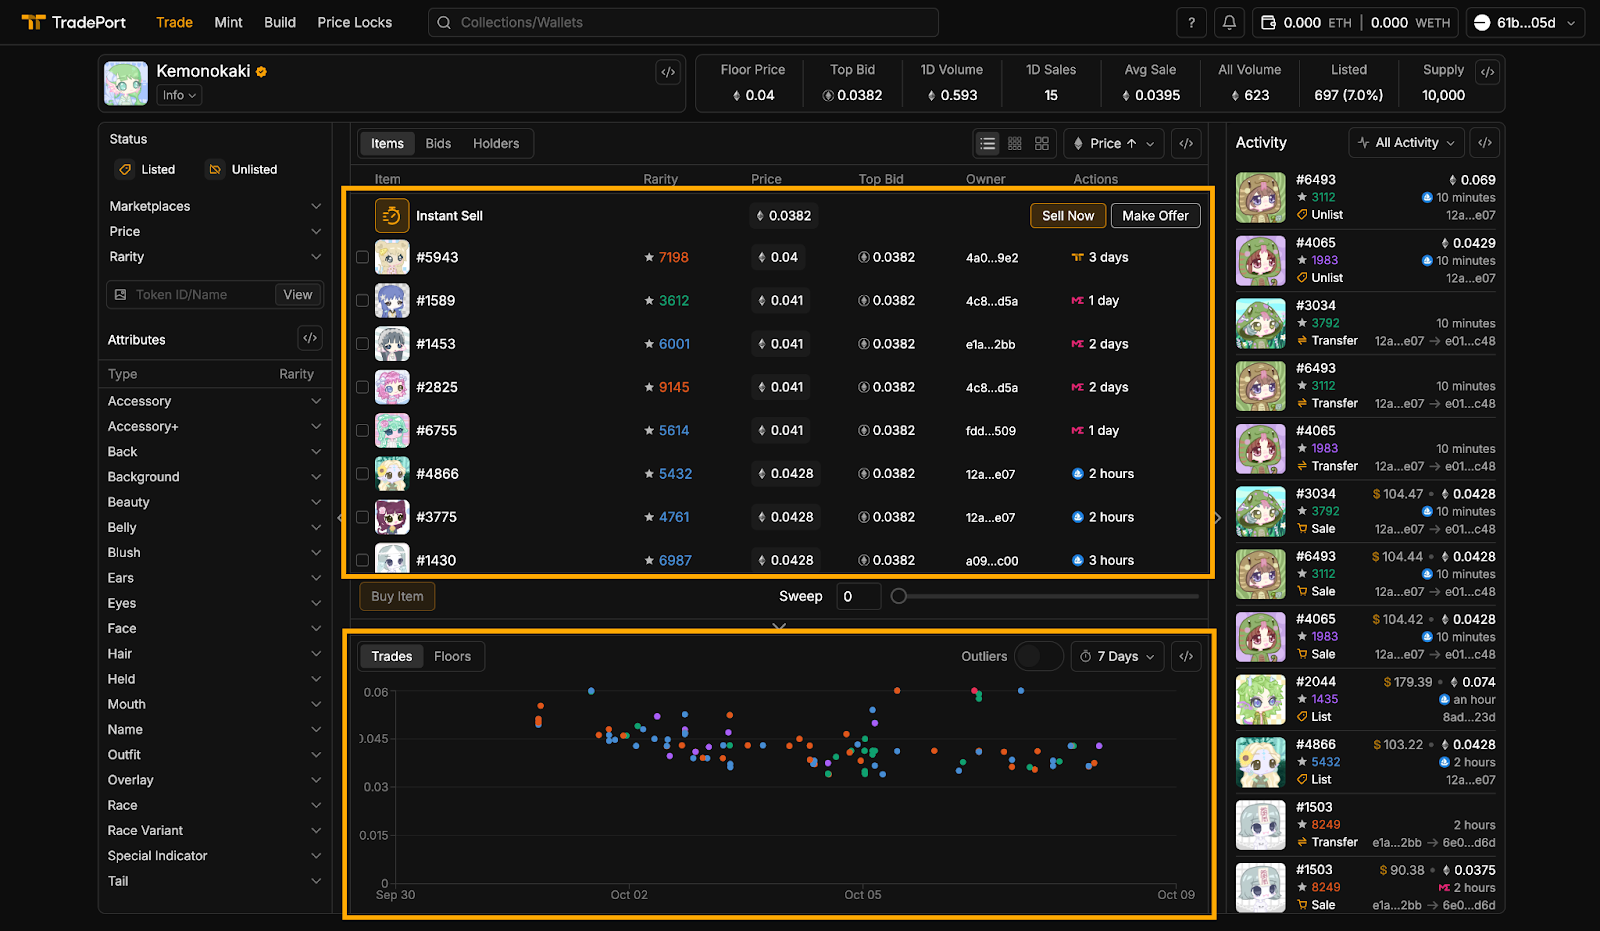This screenshot has width=1600, height=931.
Task: Switch to the Bids tab
Action: (438, 143)
